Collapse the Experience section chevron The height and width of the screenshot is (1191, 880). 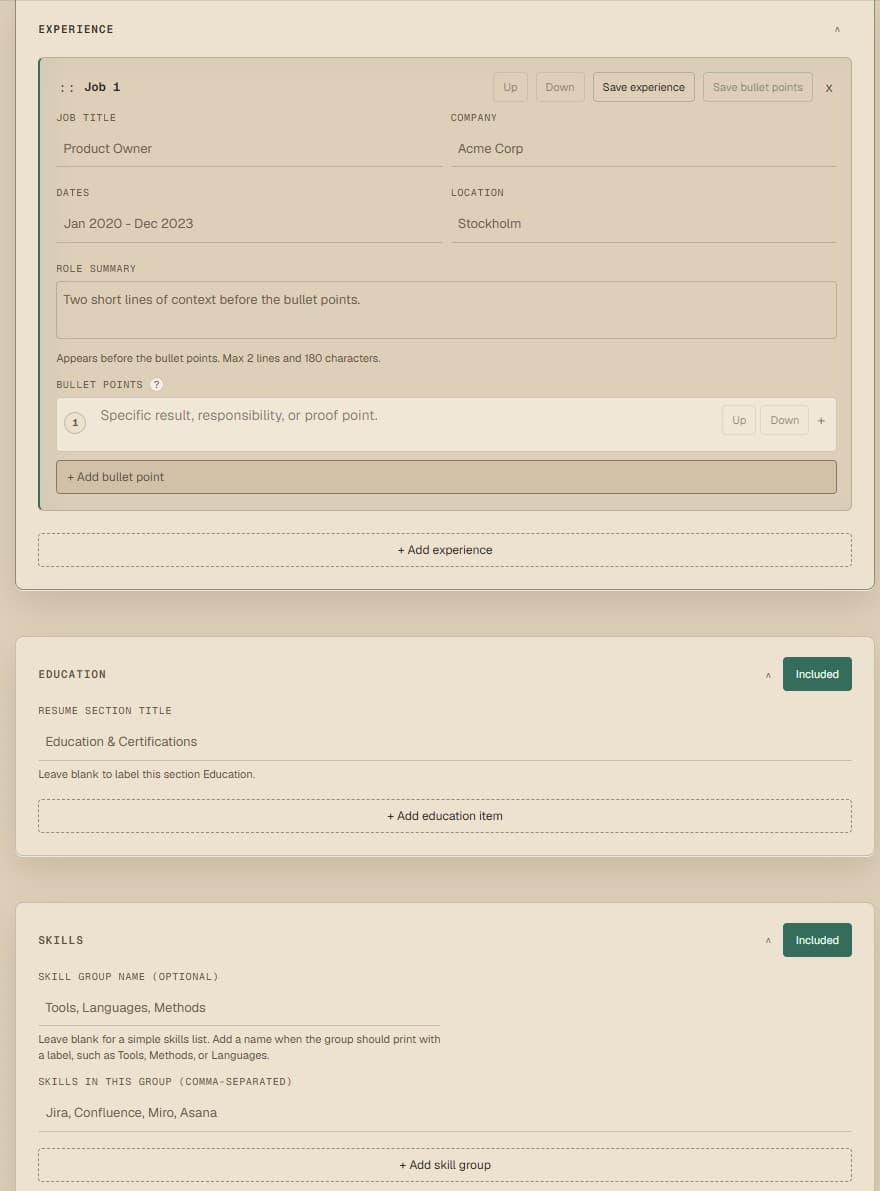point(837,30)
